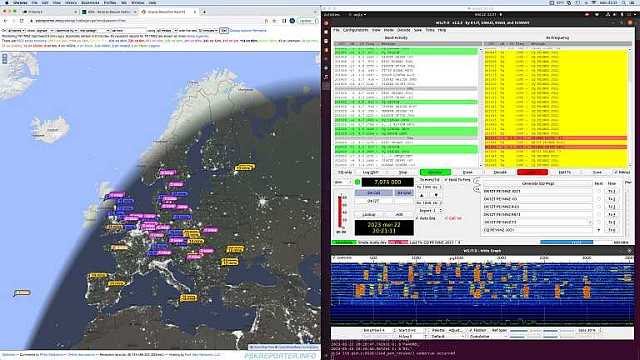Click the red Enable Tx button
The height and width of the screenshot is (360, 640).
tap(532, 173)
